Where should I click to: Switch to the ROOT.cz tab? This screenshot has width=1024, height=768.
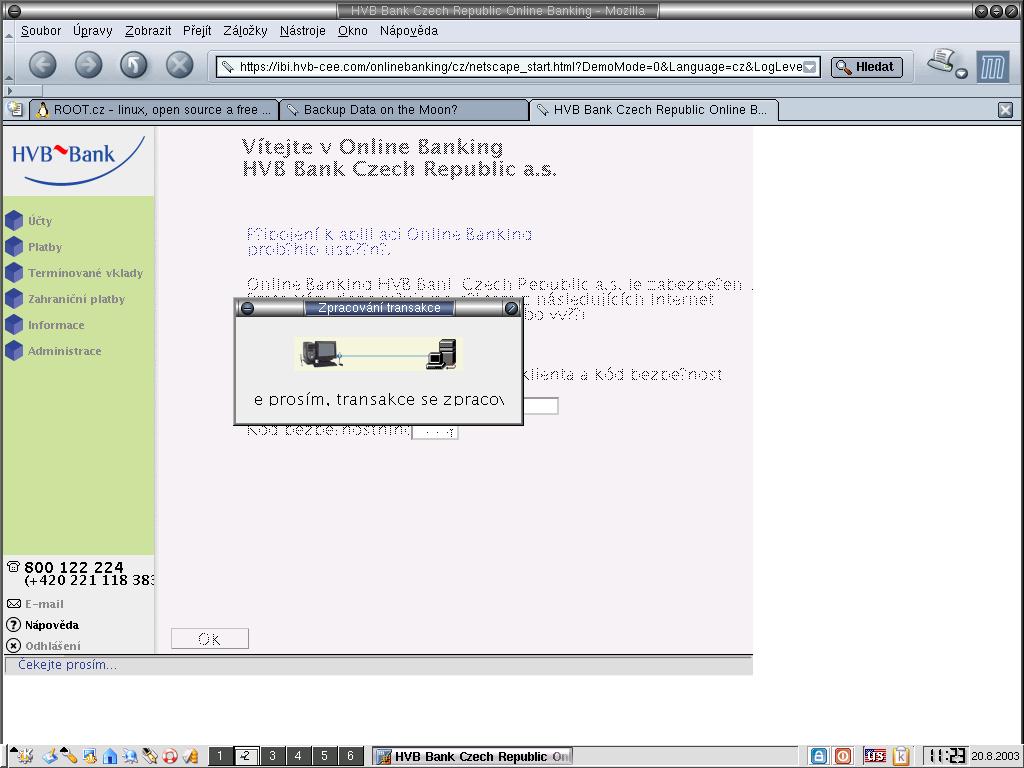click(154, 110)
